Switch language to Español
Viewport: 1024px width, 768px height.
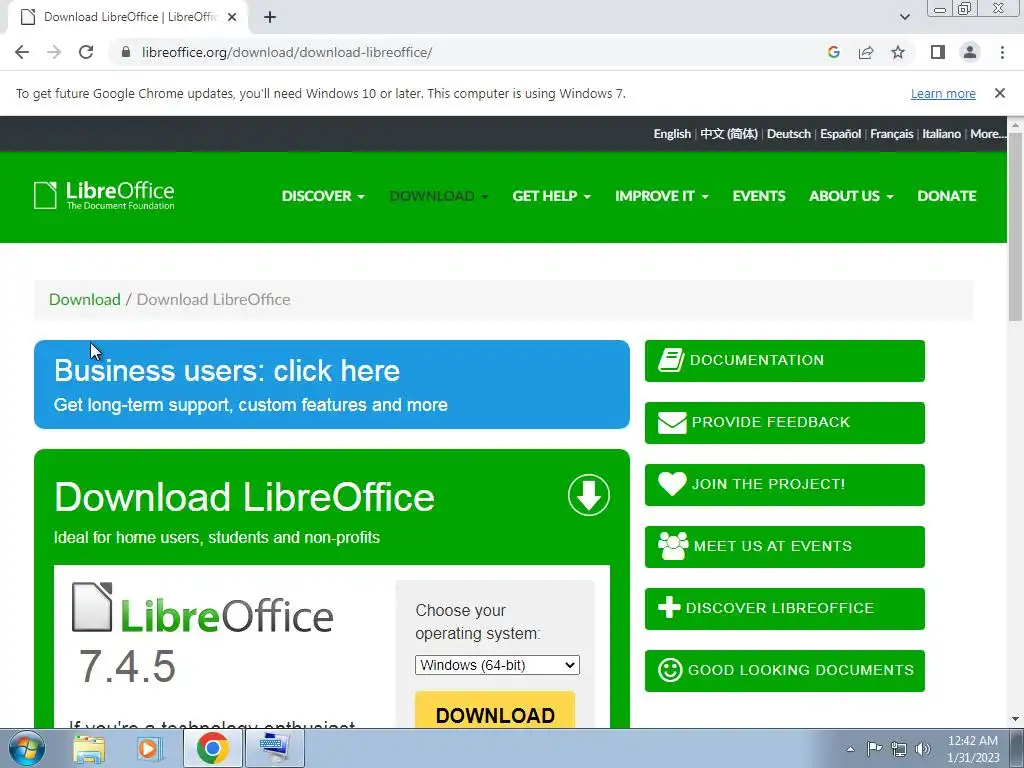click(x=840, y=134)
